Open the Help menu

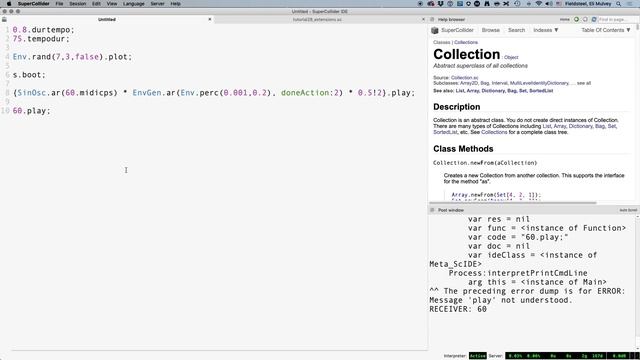pos(176,4)
